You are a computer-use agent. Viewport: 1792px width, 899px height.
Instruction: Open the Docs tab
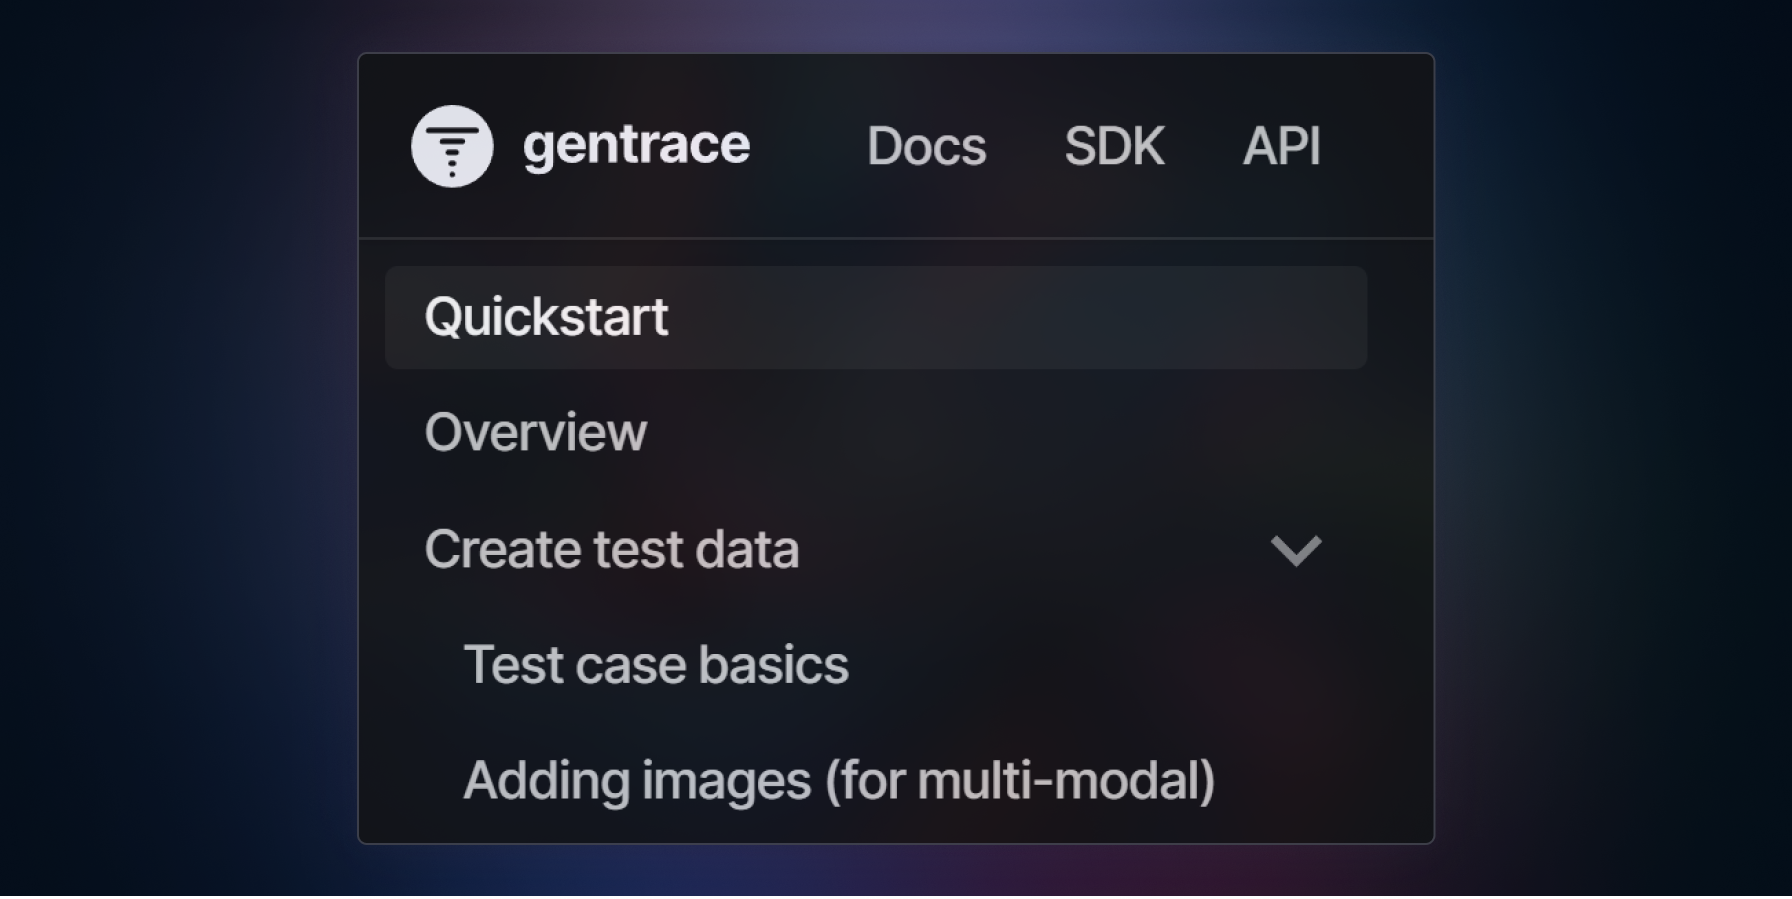click(926, 146)
